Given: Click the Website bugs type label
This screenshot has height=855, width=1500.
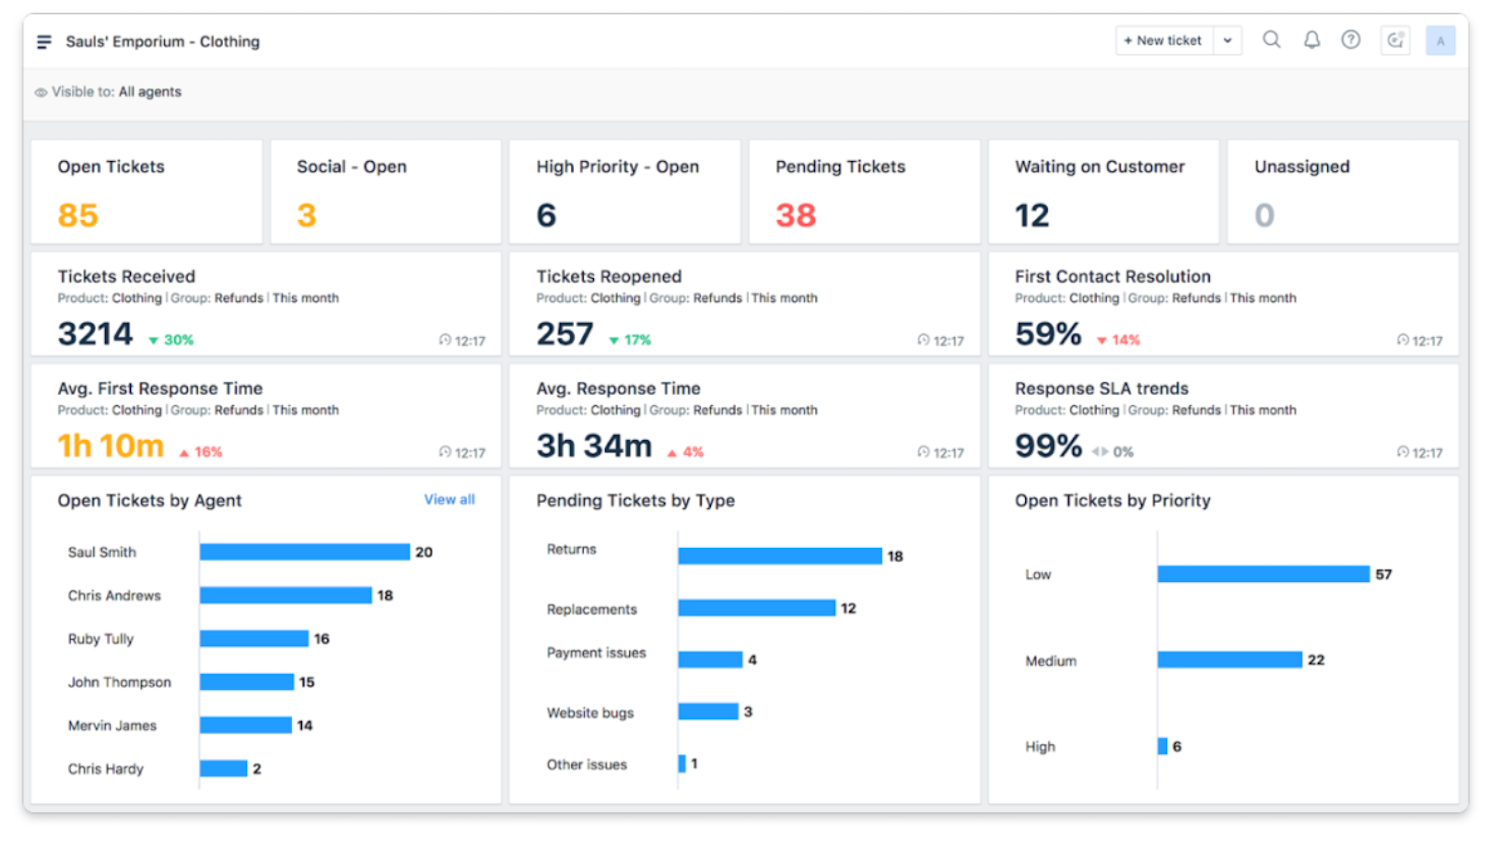Looking at the screenshot, I should (590, 713).
